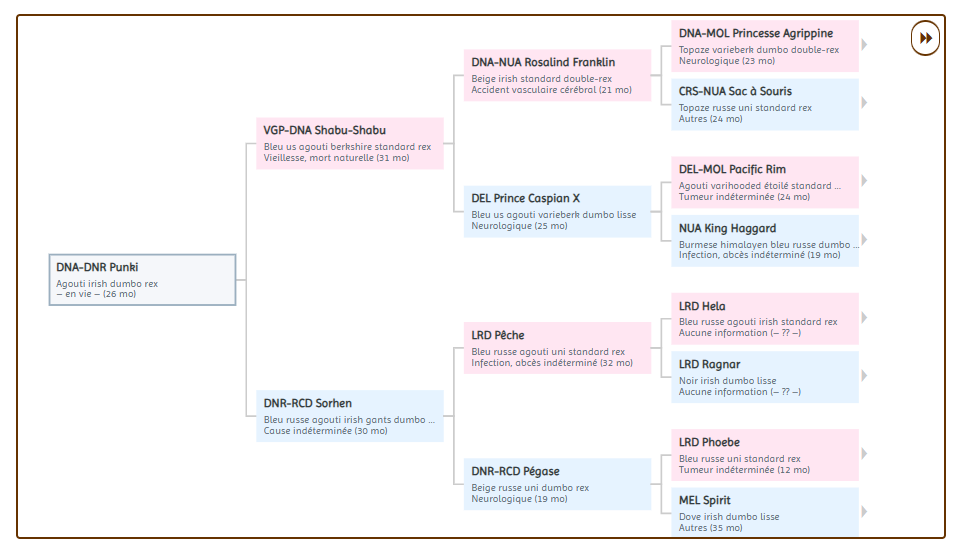The image size is (960, 546).
Task: Expand ancestors of MEL Spirit
Action: point(864,512)
